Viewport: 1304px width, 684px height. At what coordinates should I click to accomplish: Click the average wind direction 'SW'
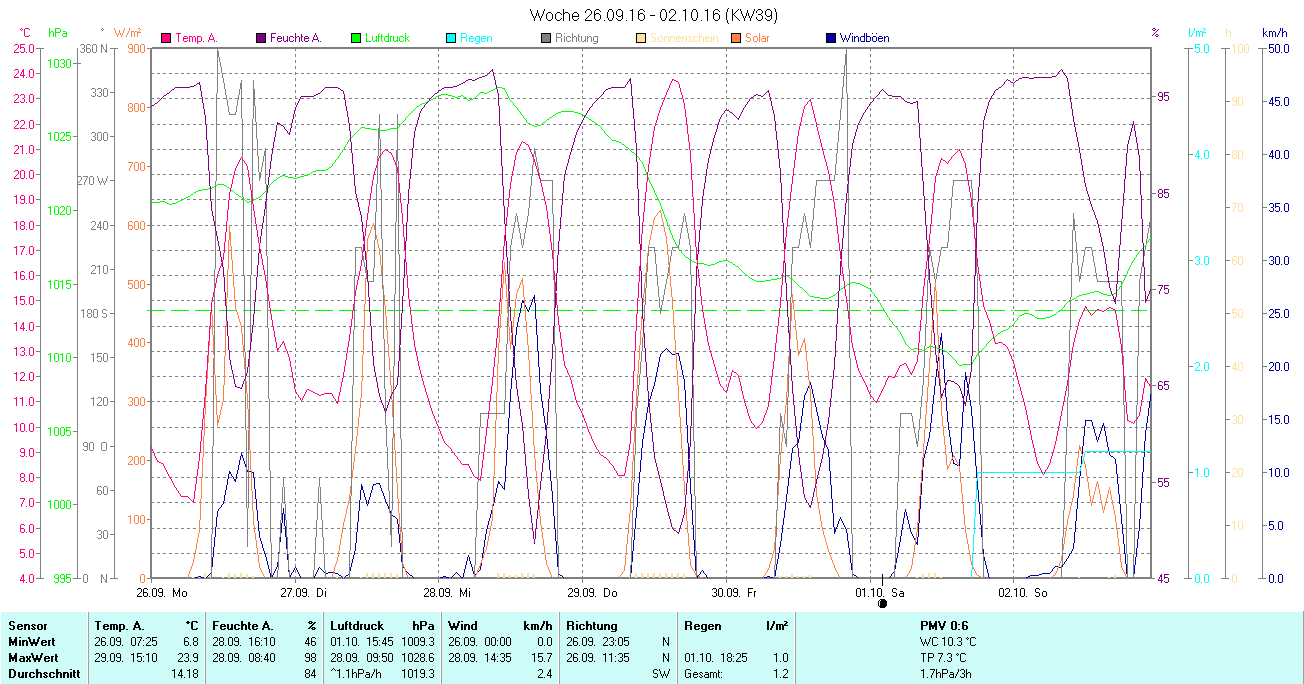coord(662,673)
